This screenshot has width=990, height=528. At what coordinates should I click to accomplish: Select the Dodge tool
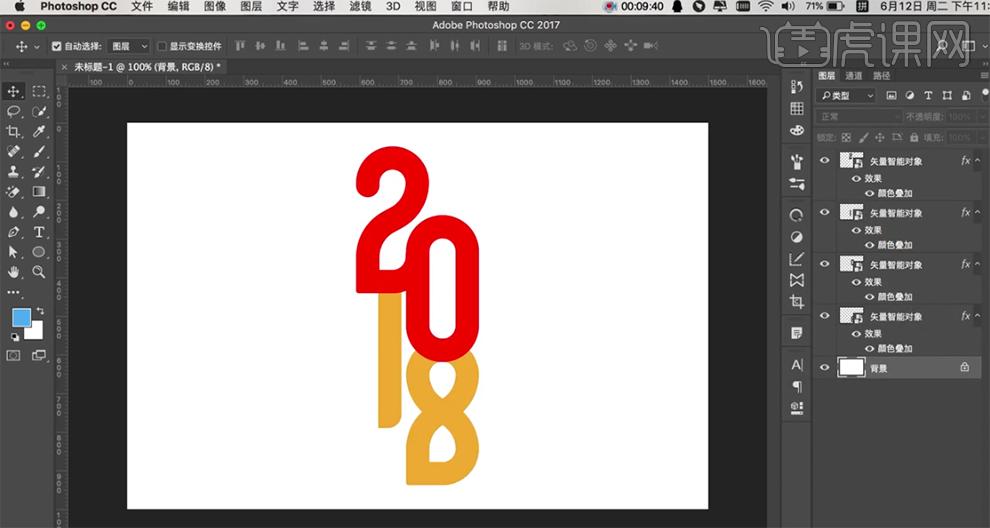coord(39,212)
